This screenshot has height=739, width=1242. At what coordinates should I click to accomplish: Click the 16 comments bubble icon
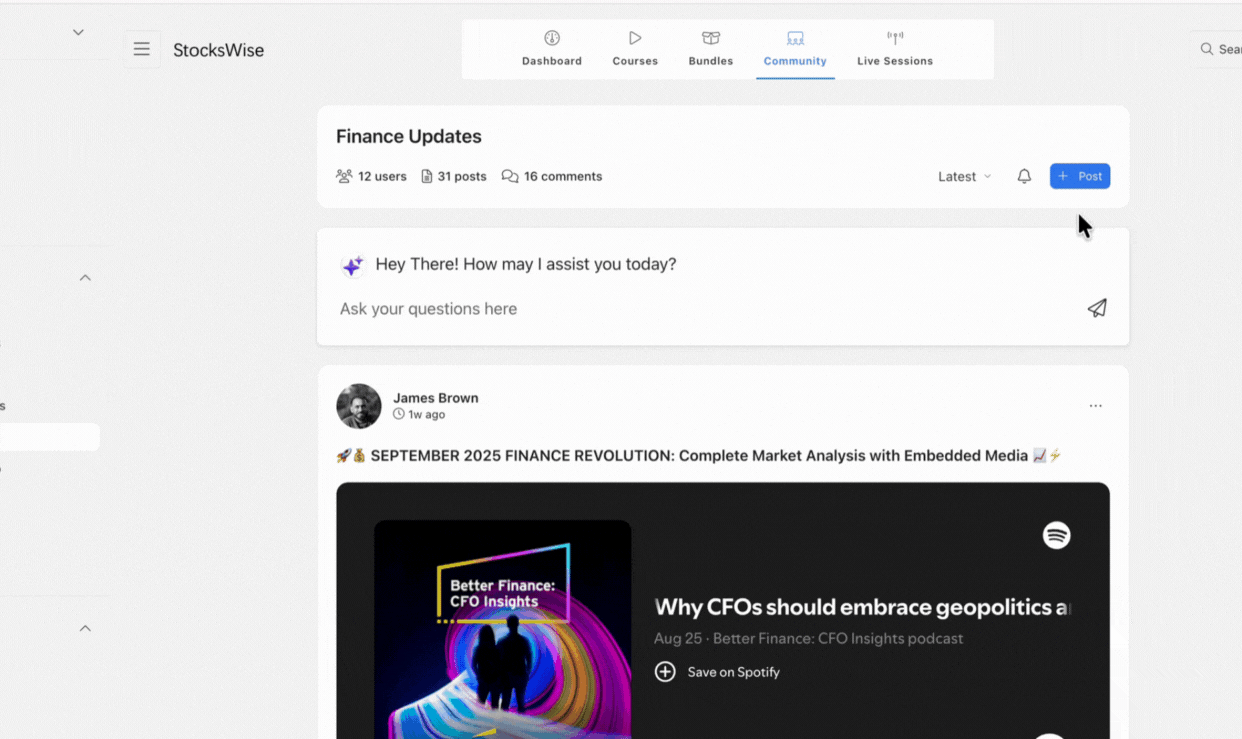pyautogui.click(x=510, y=176)
